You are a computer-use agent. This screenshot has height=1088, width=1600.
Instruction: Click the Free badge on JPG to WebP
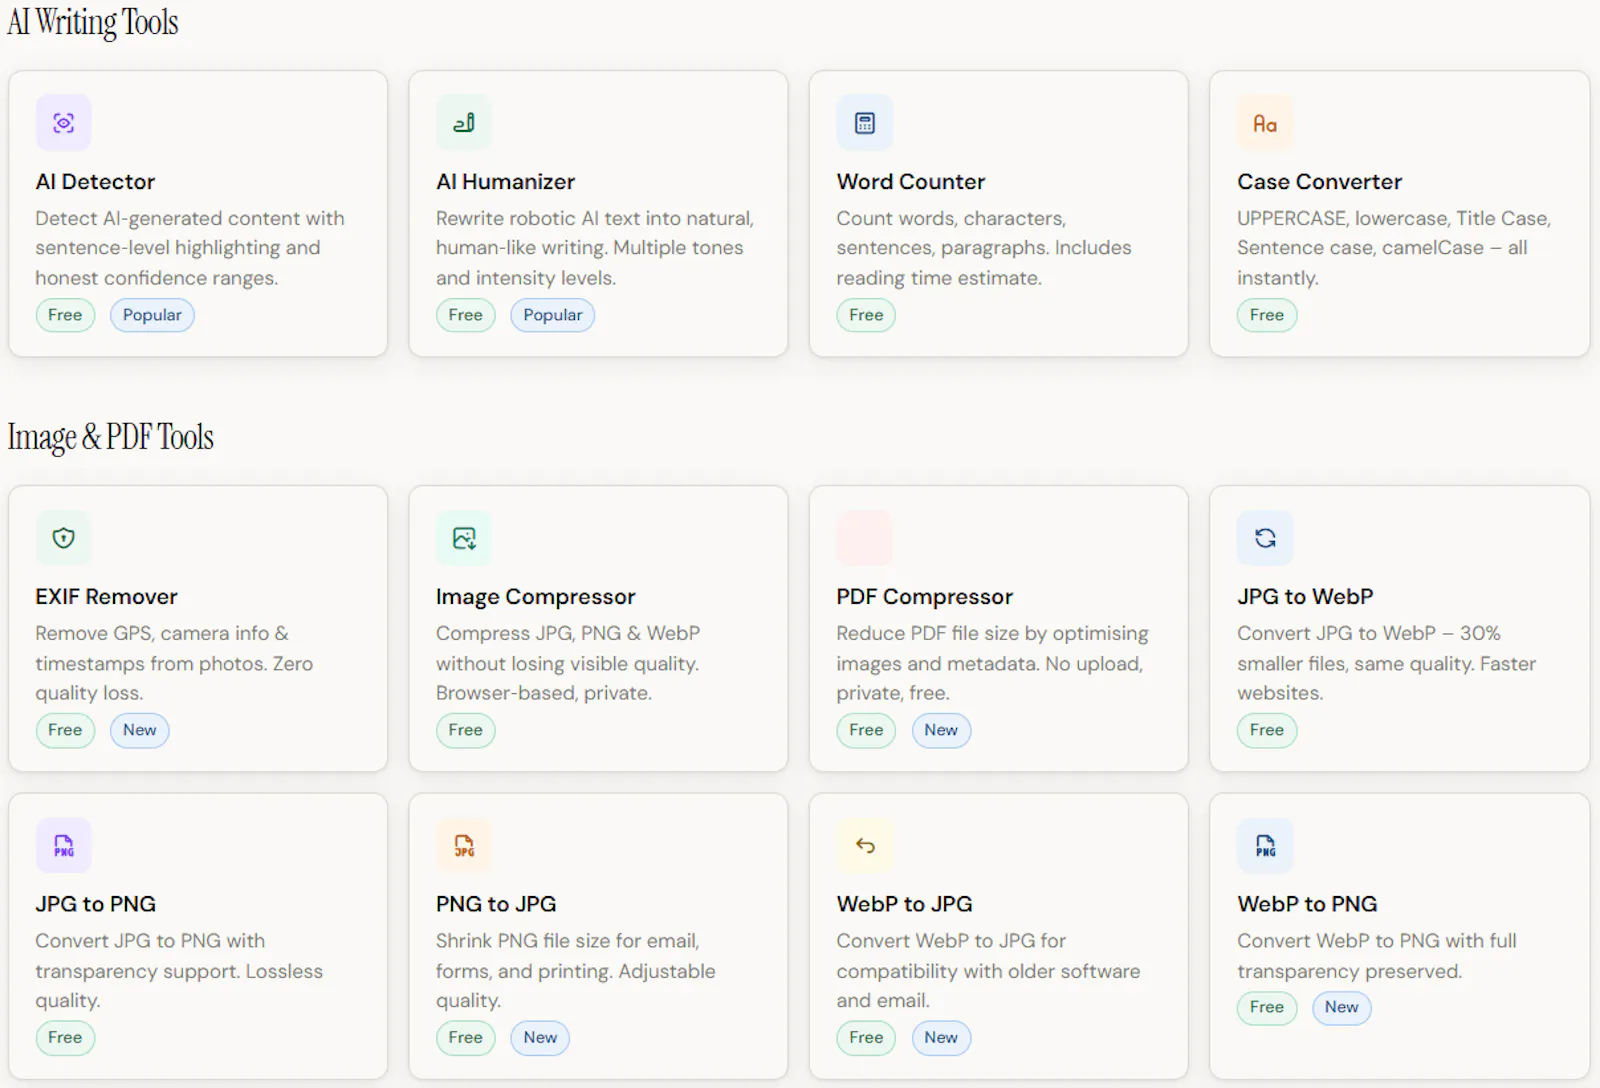[1266, 730]
